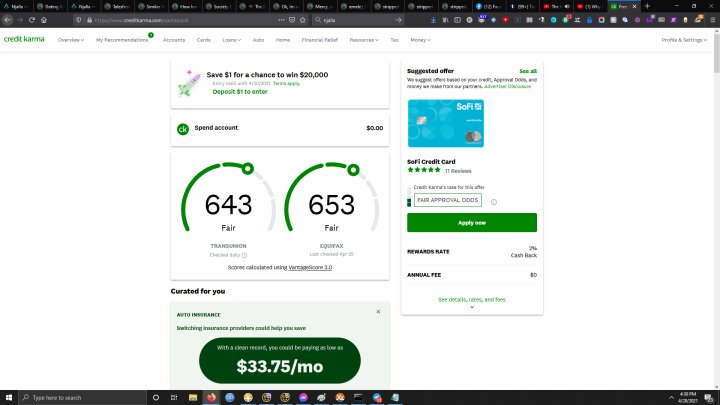Click the info icon next to Checked daily
This screenshot has width=720, height=405.
244,255
